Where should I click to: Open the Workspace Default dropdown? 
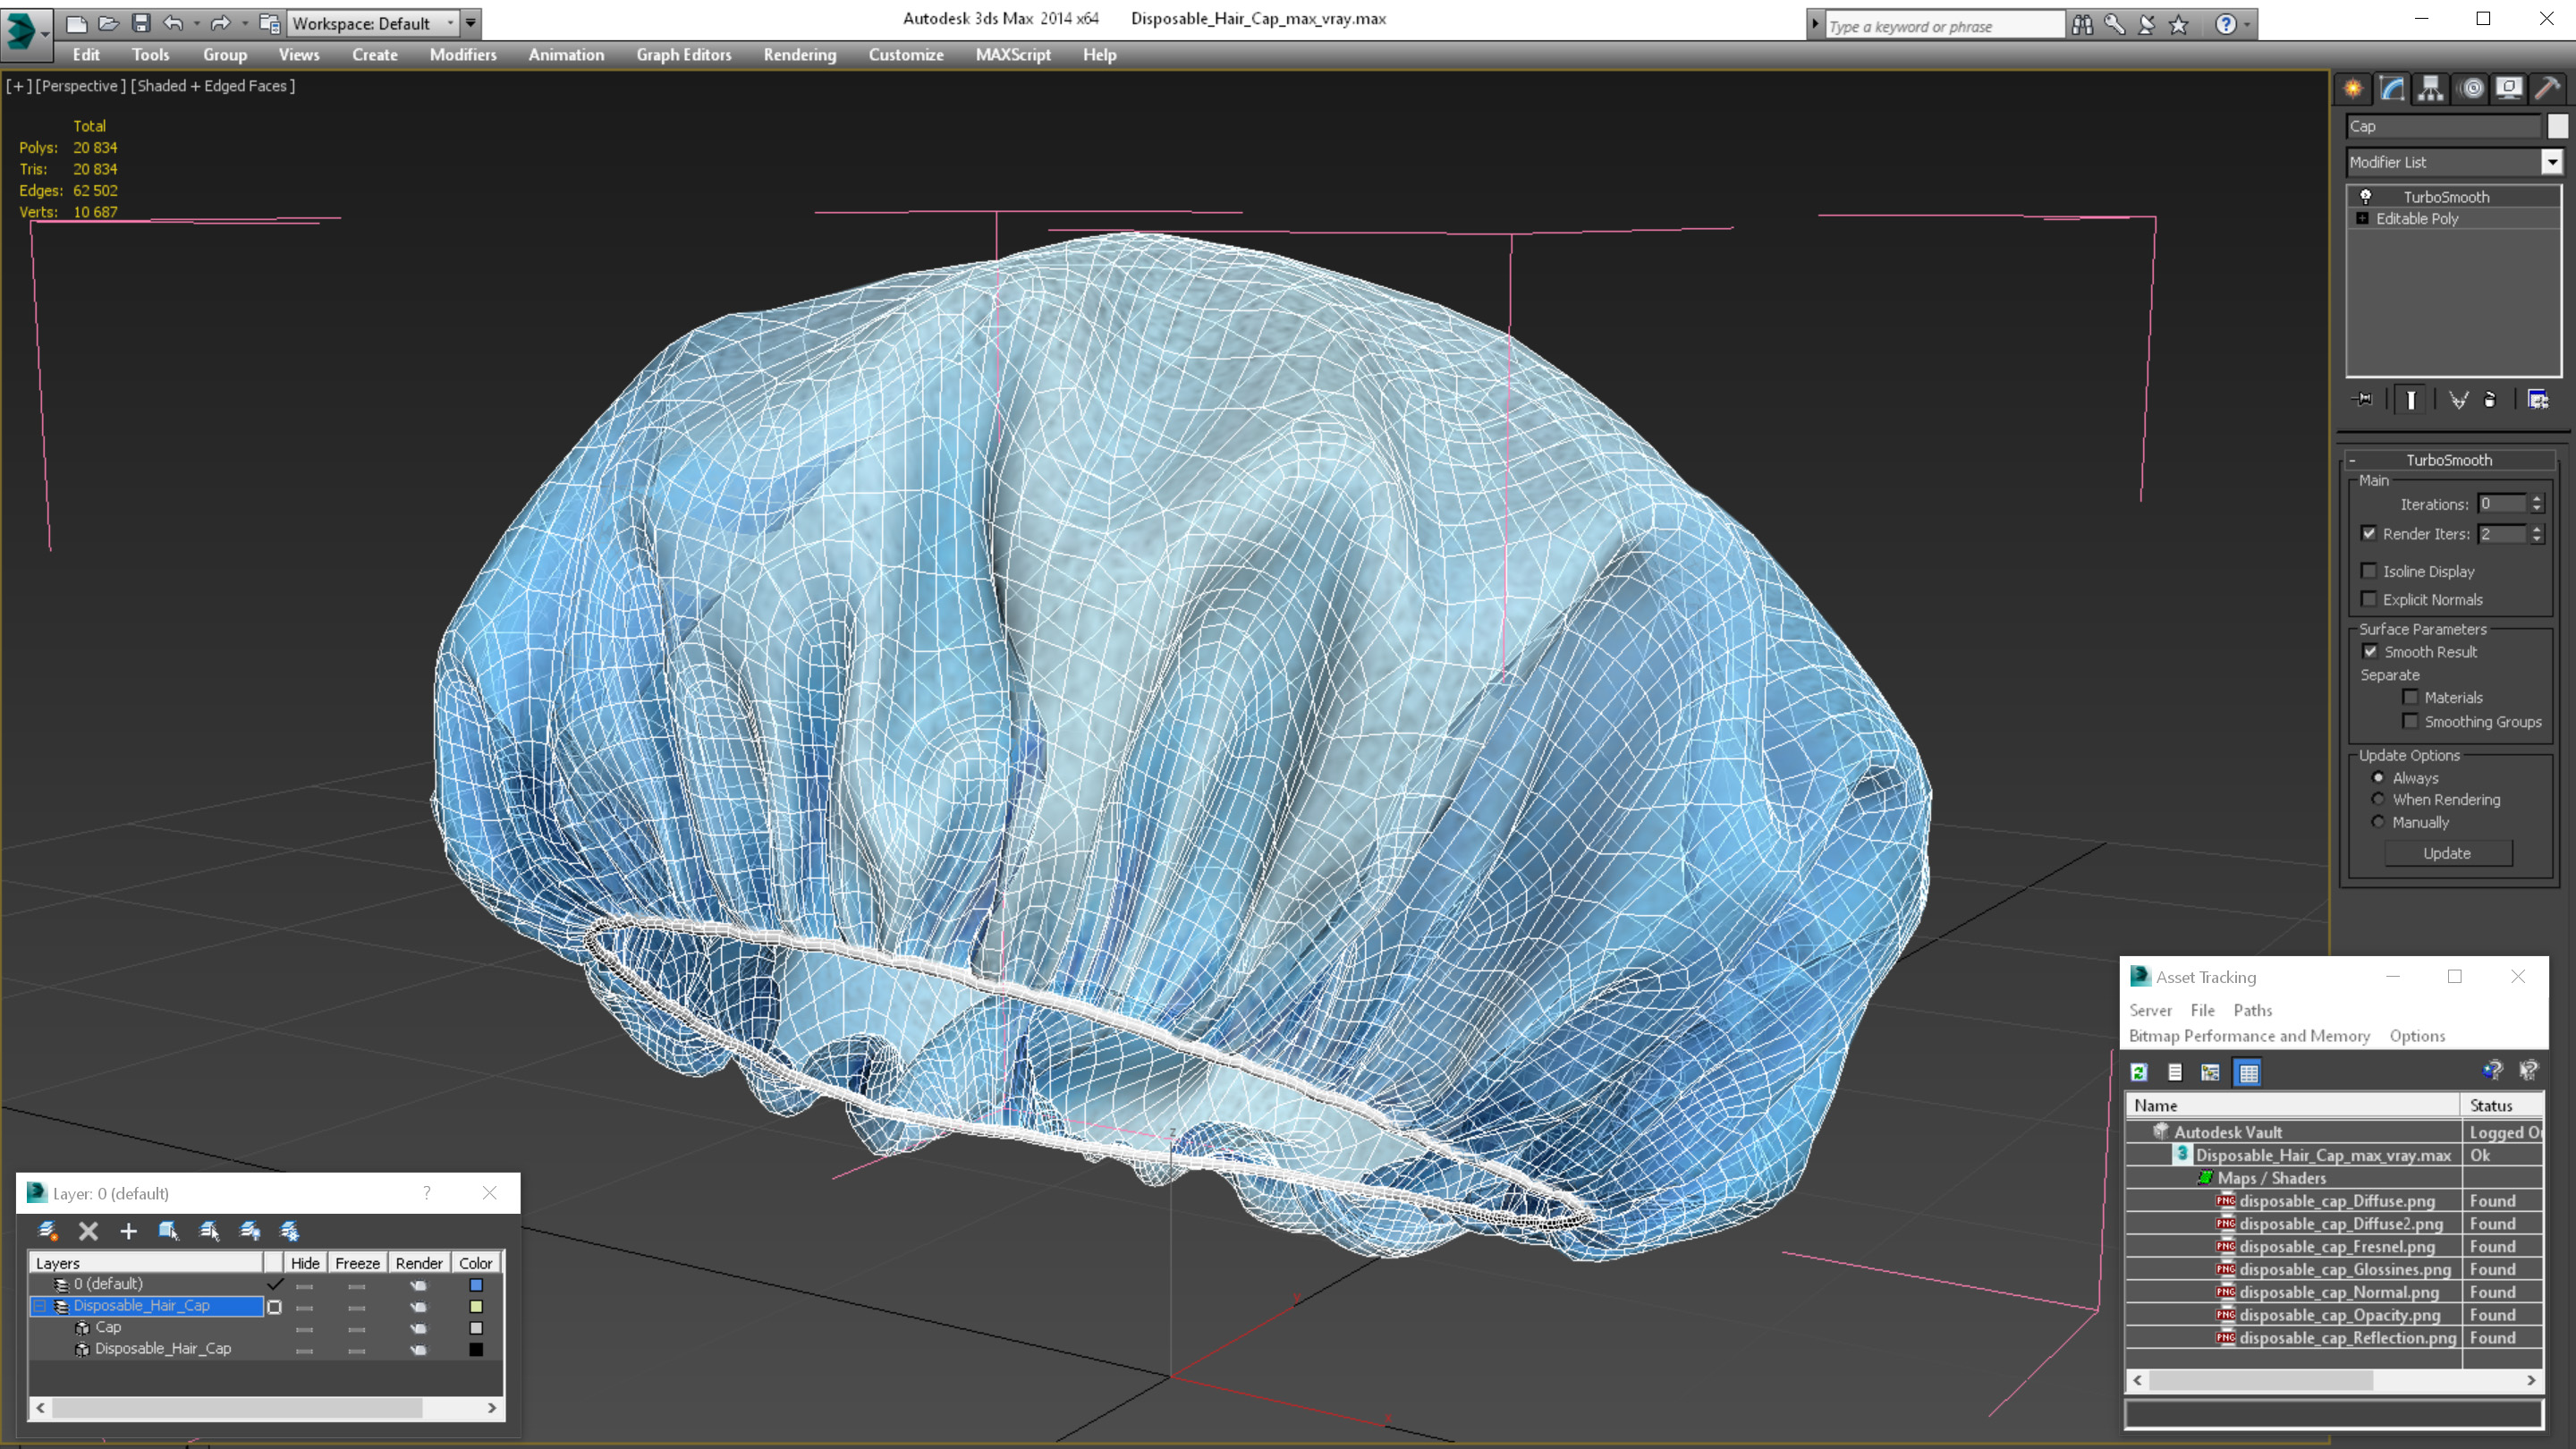point(451,23)
